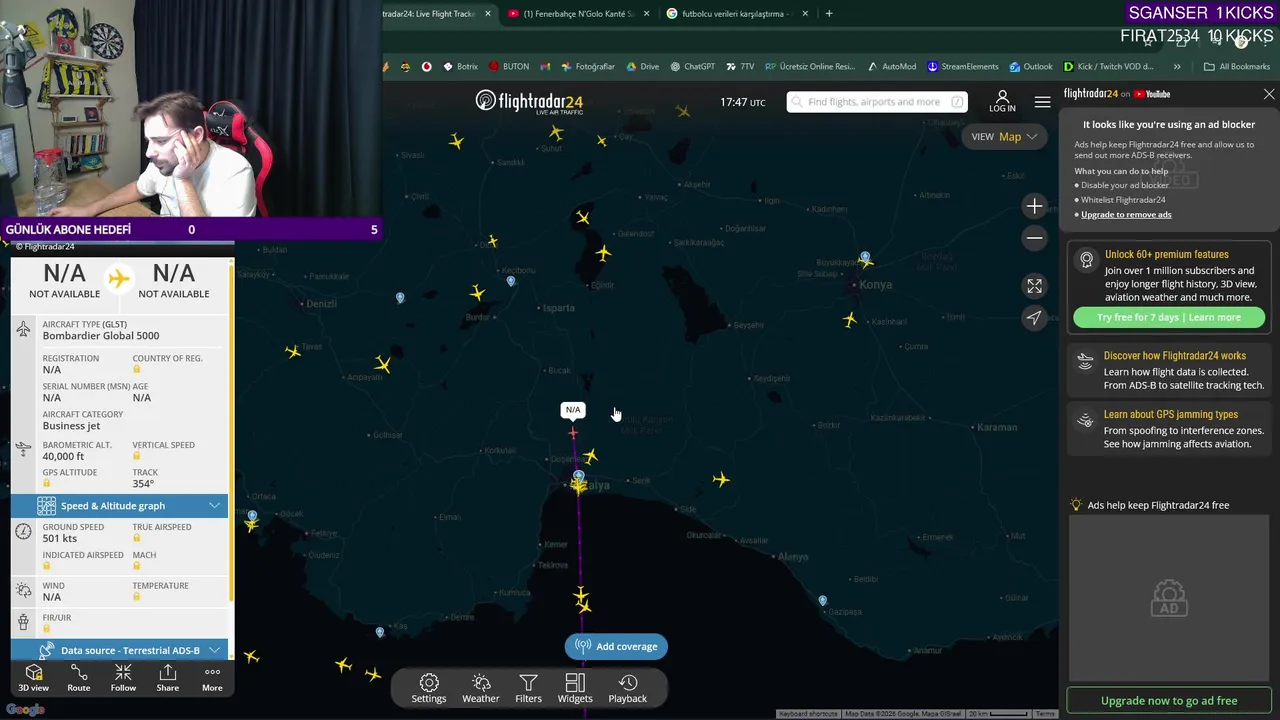Open the Drive bookmark
Image resolution: width=1280 pixels, height=720 pixels.
(642, 67)
